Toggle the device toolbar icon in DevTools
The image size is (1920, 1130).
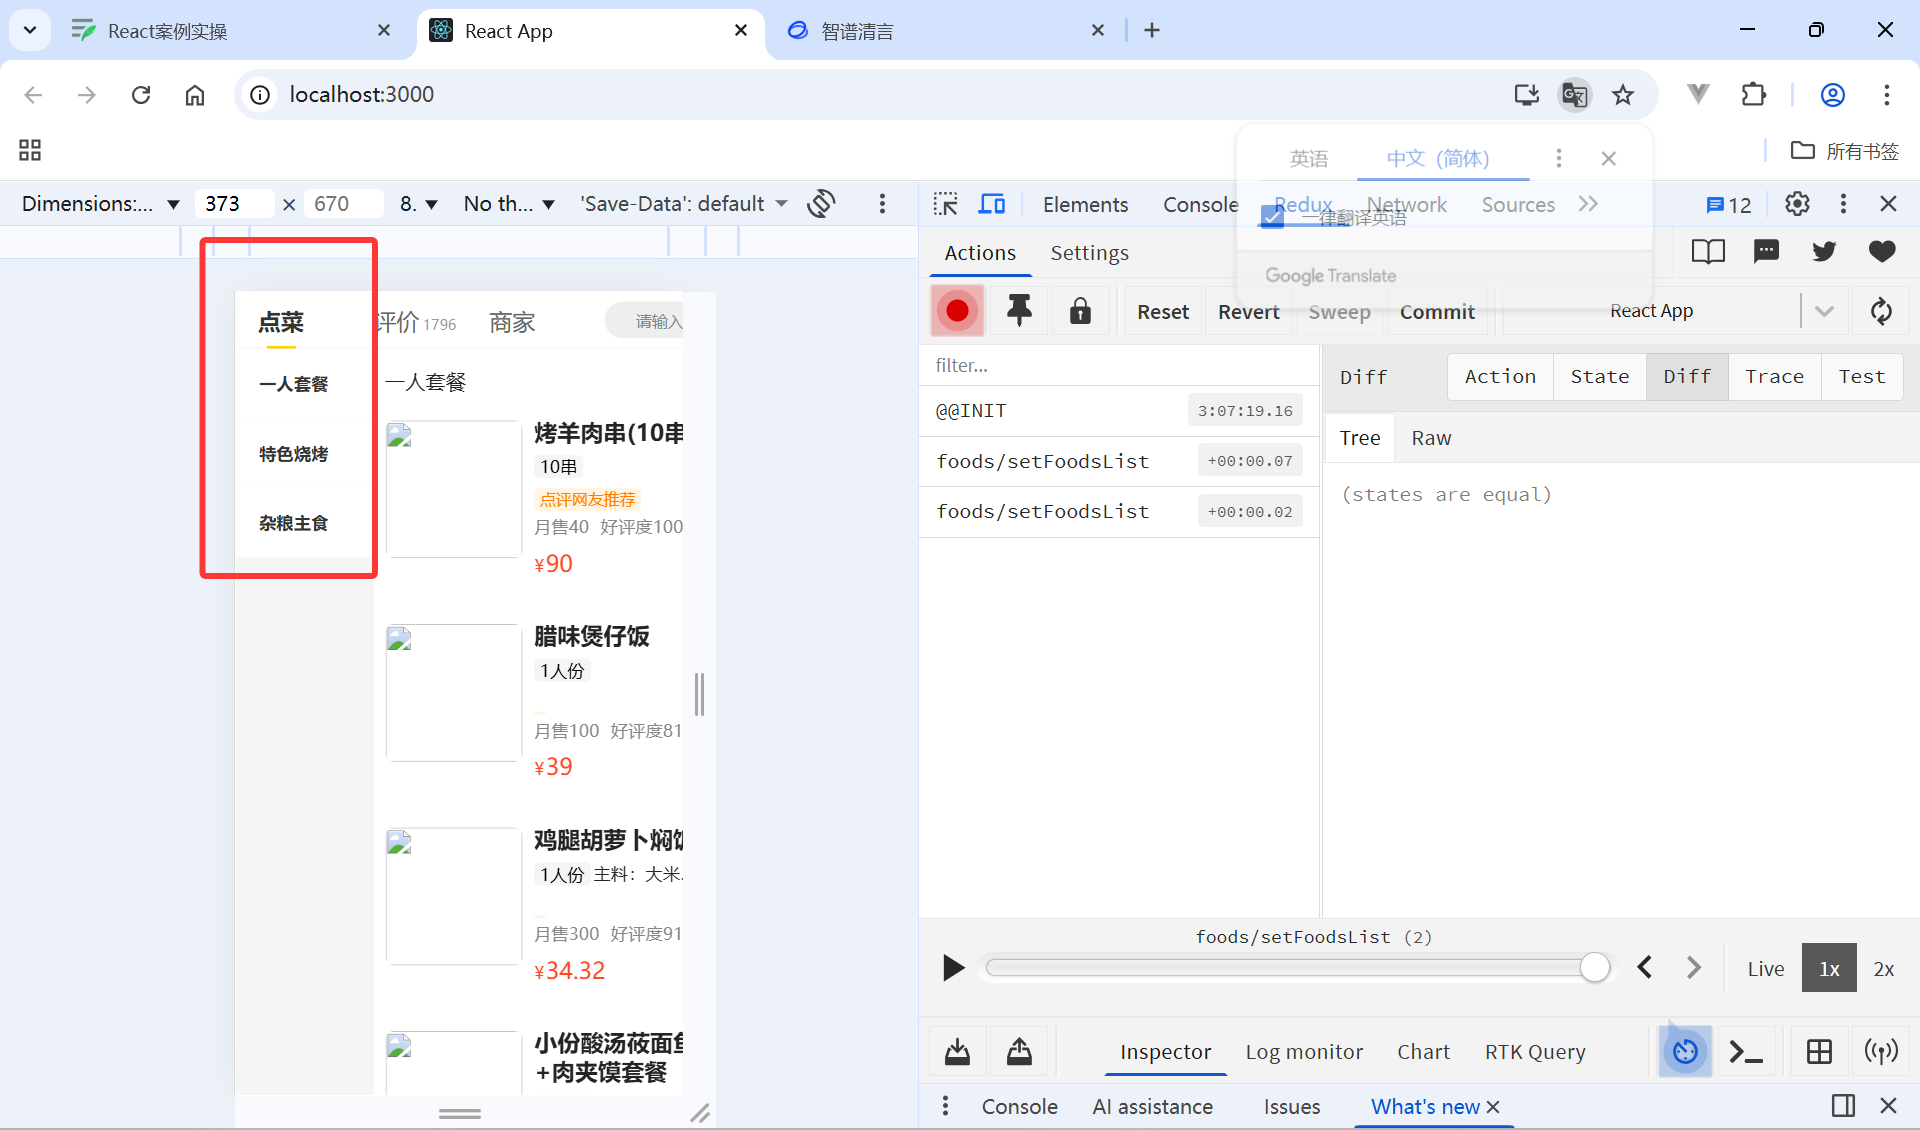991,204
